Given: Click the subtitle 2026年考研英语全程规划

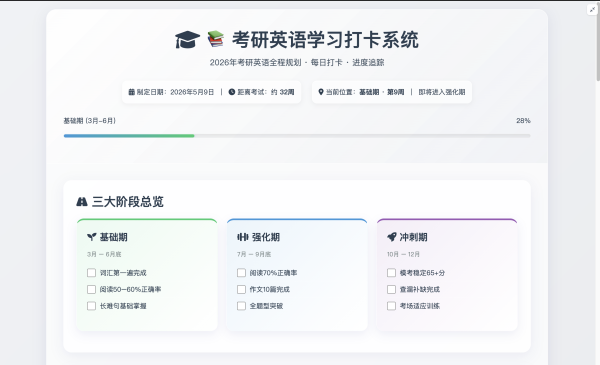Looking at the screenshot, I should coord(256,62).
